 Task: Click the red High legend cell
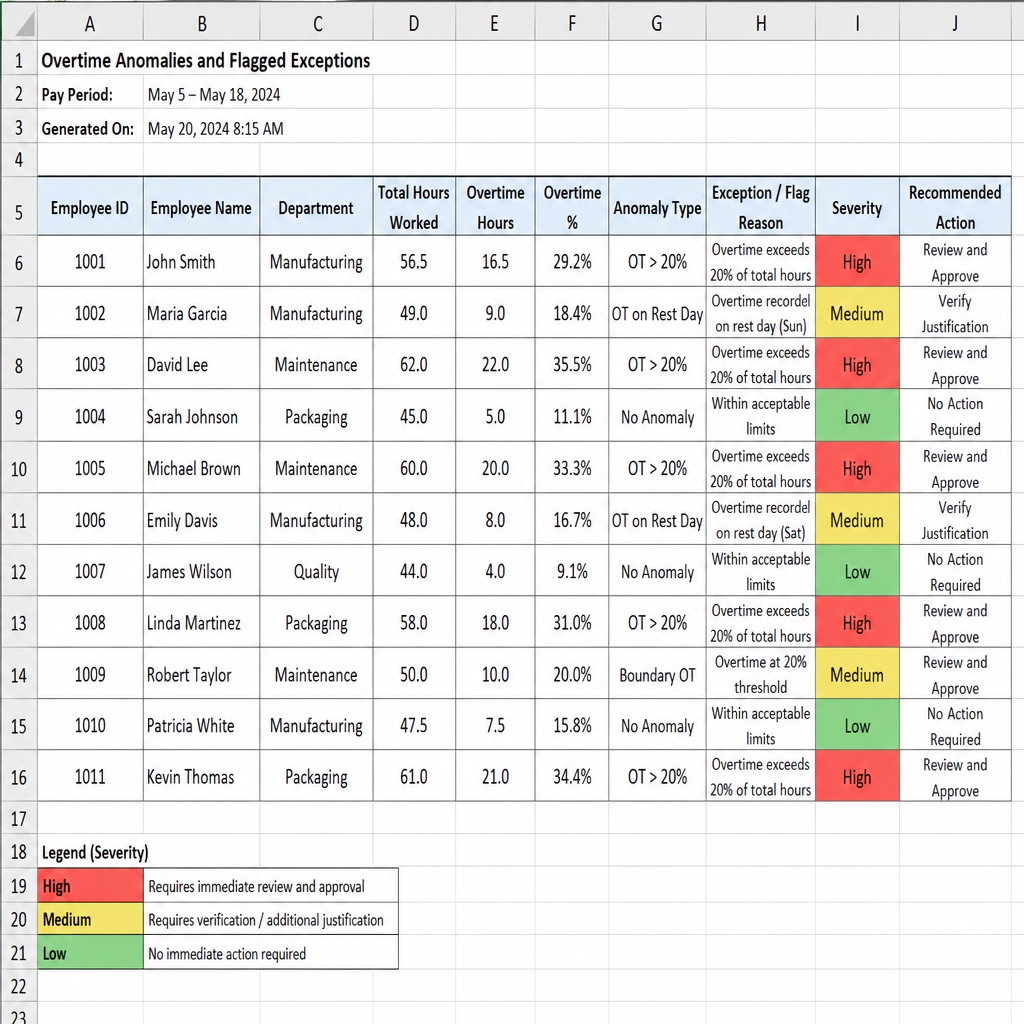pos(90,886)
